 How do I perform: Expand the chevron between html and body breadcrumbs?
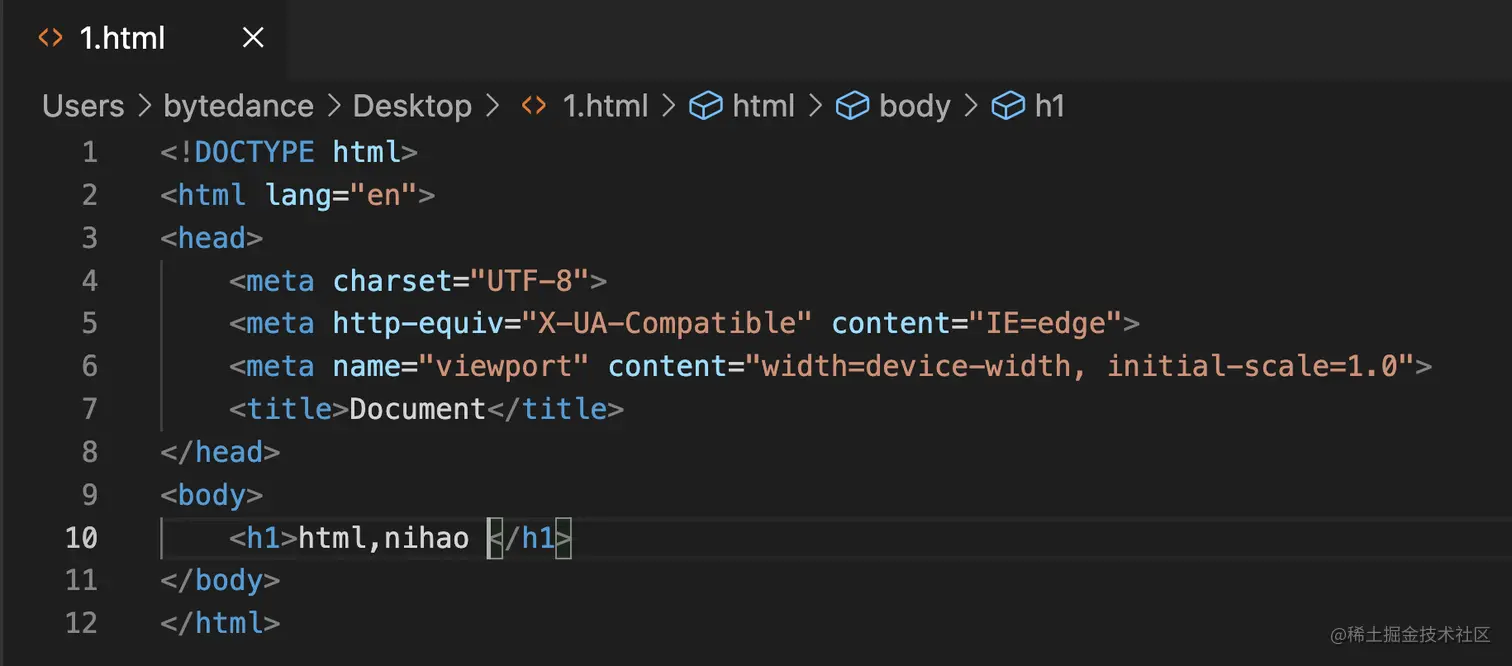(x=815, y=106)
